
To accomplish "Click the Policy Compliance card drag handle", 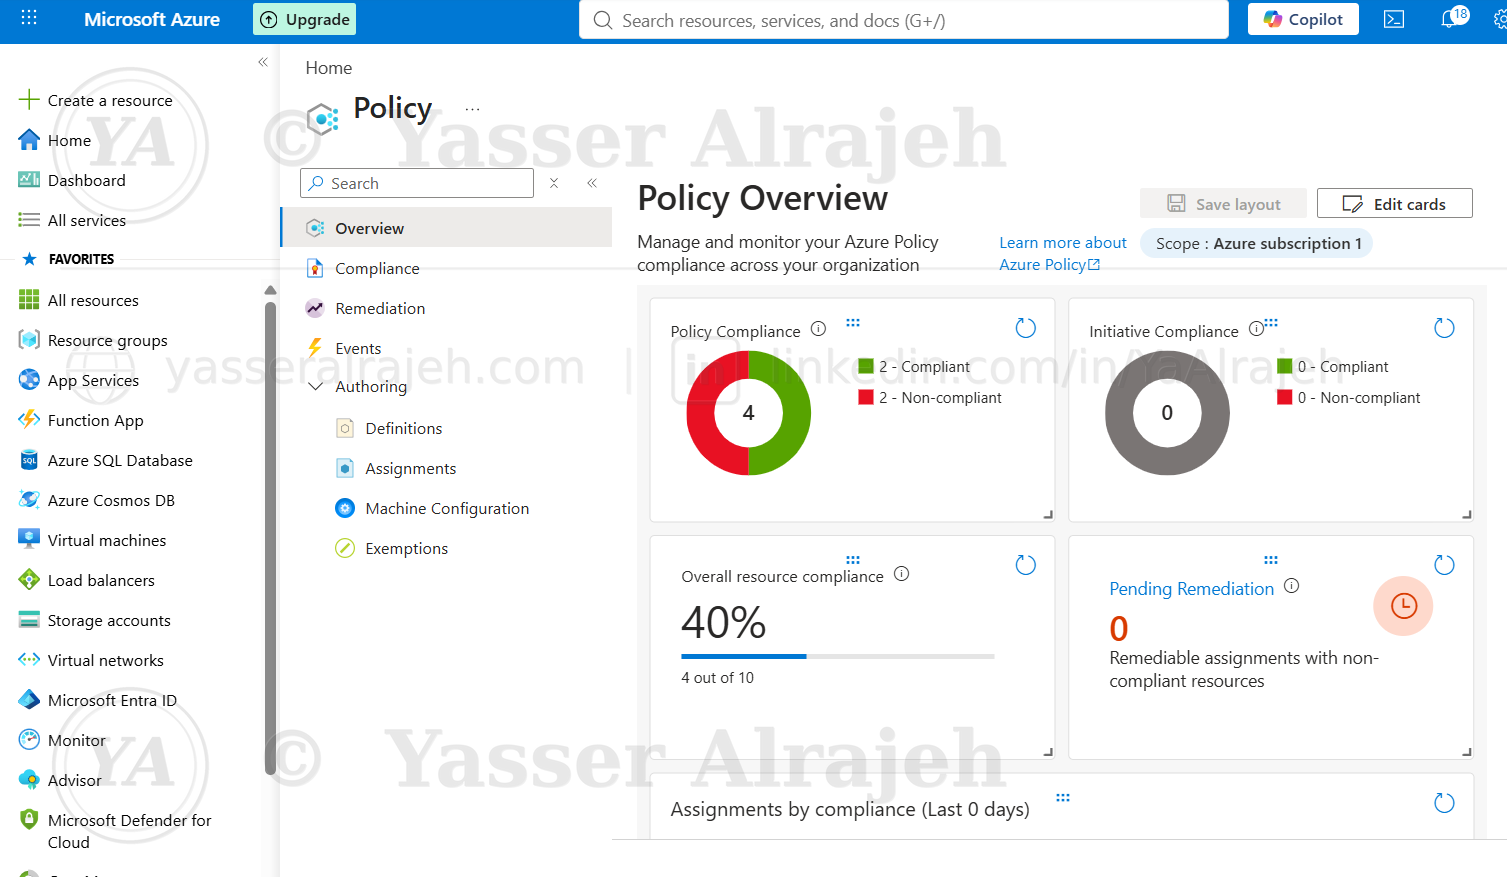I will point(853,323).
